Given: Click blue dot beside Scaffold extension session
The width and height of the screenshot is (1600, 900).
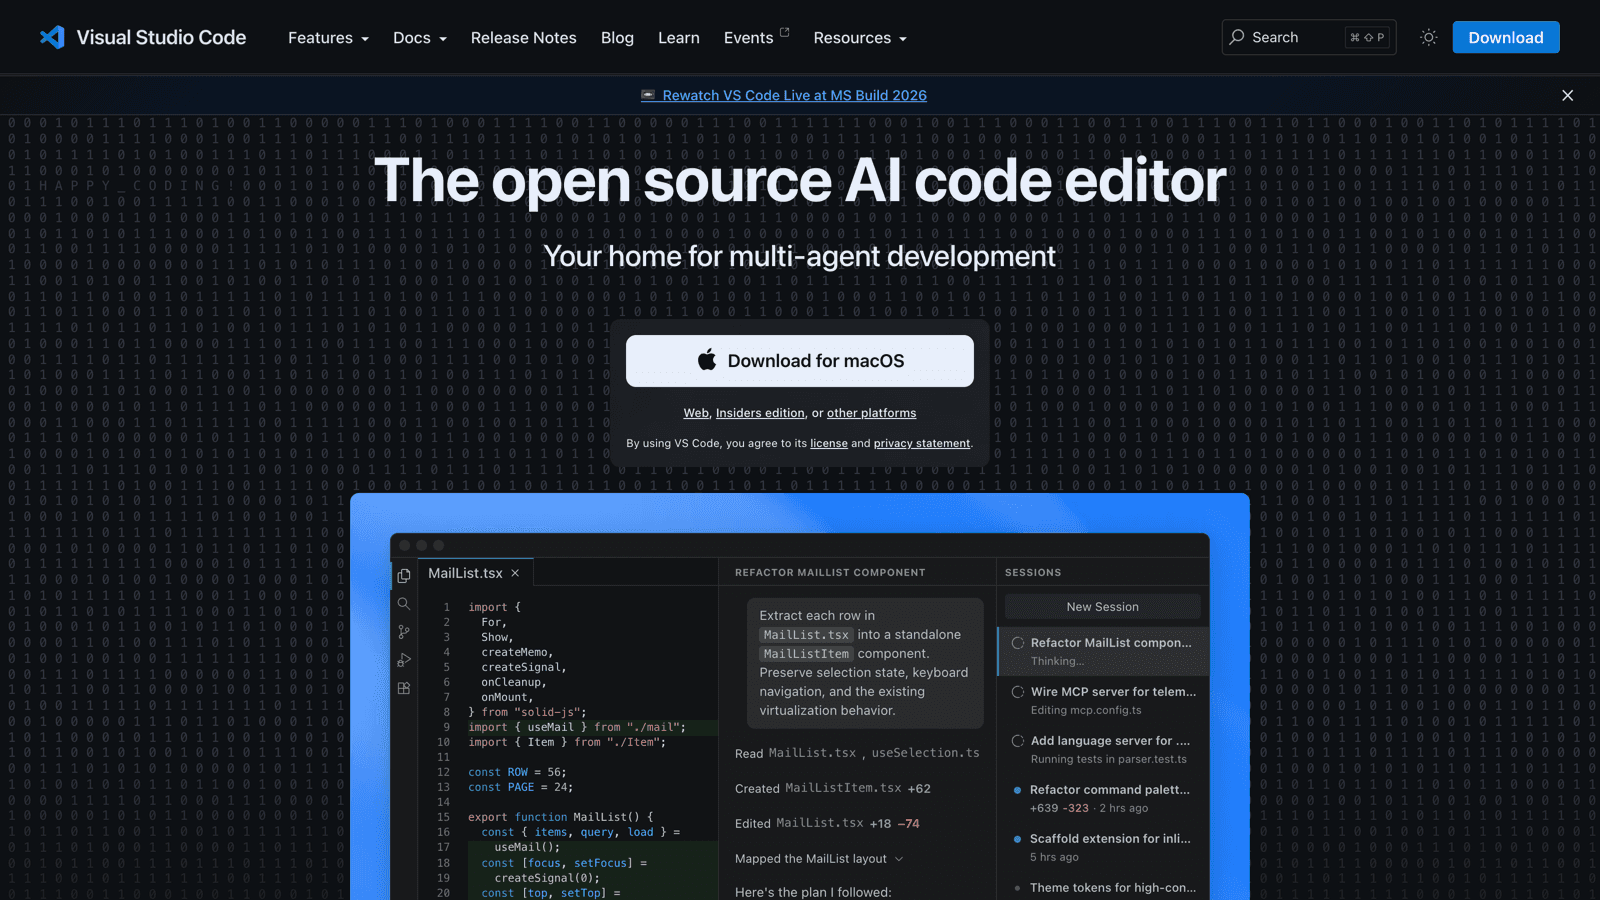Looking at the screenshot, I should 1018,839.
